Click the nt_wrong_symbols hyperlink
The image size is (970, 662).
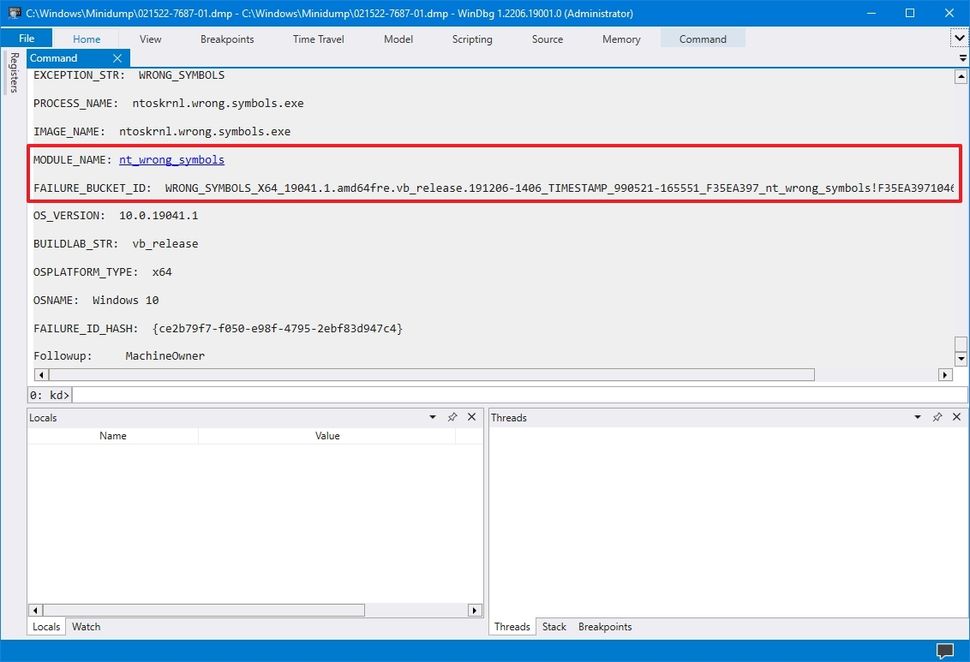click(x=171, y=159)
